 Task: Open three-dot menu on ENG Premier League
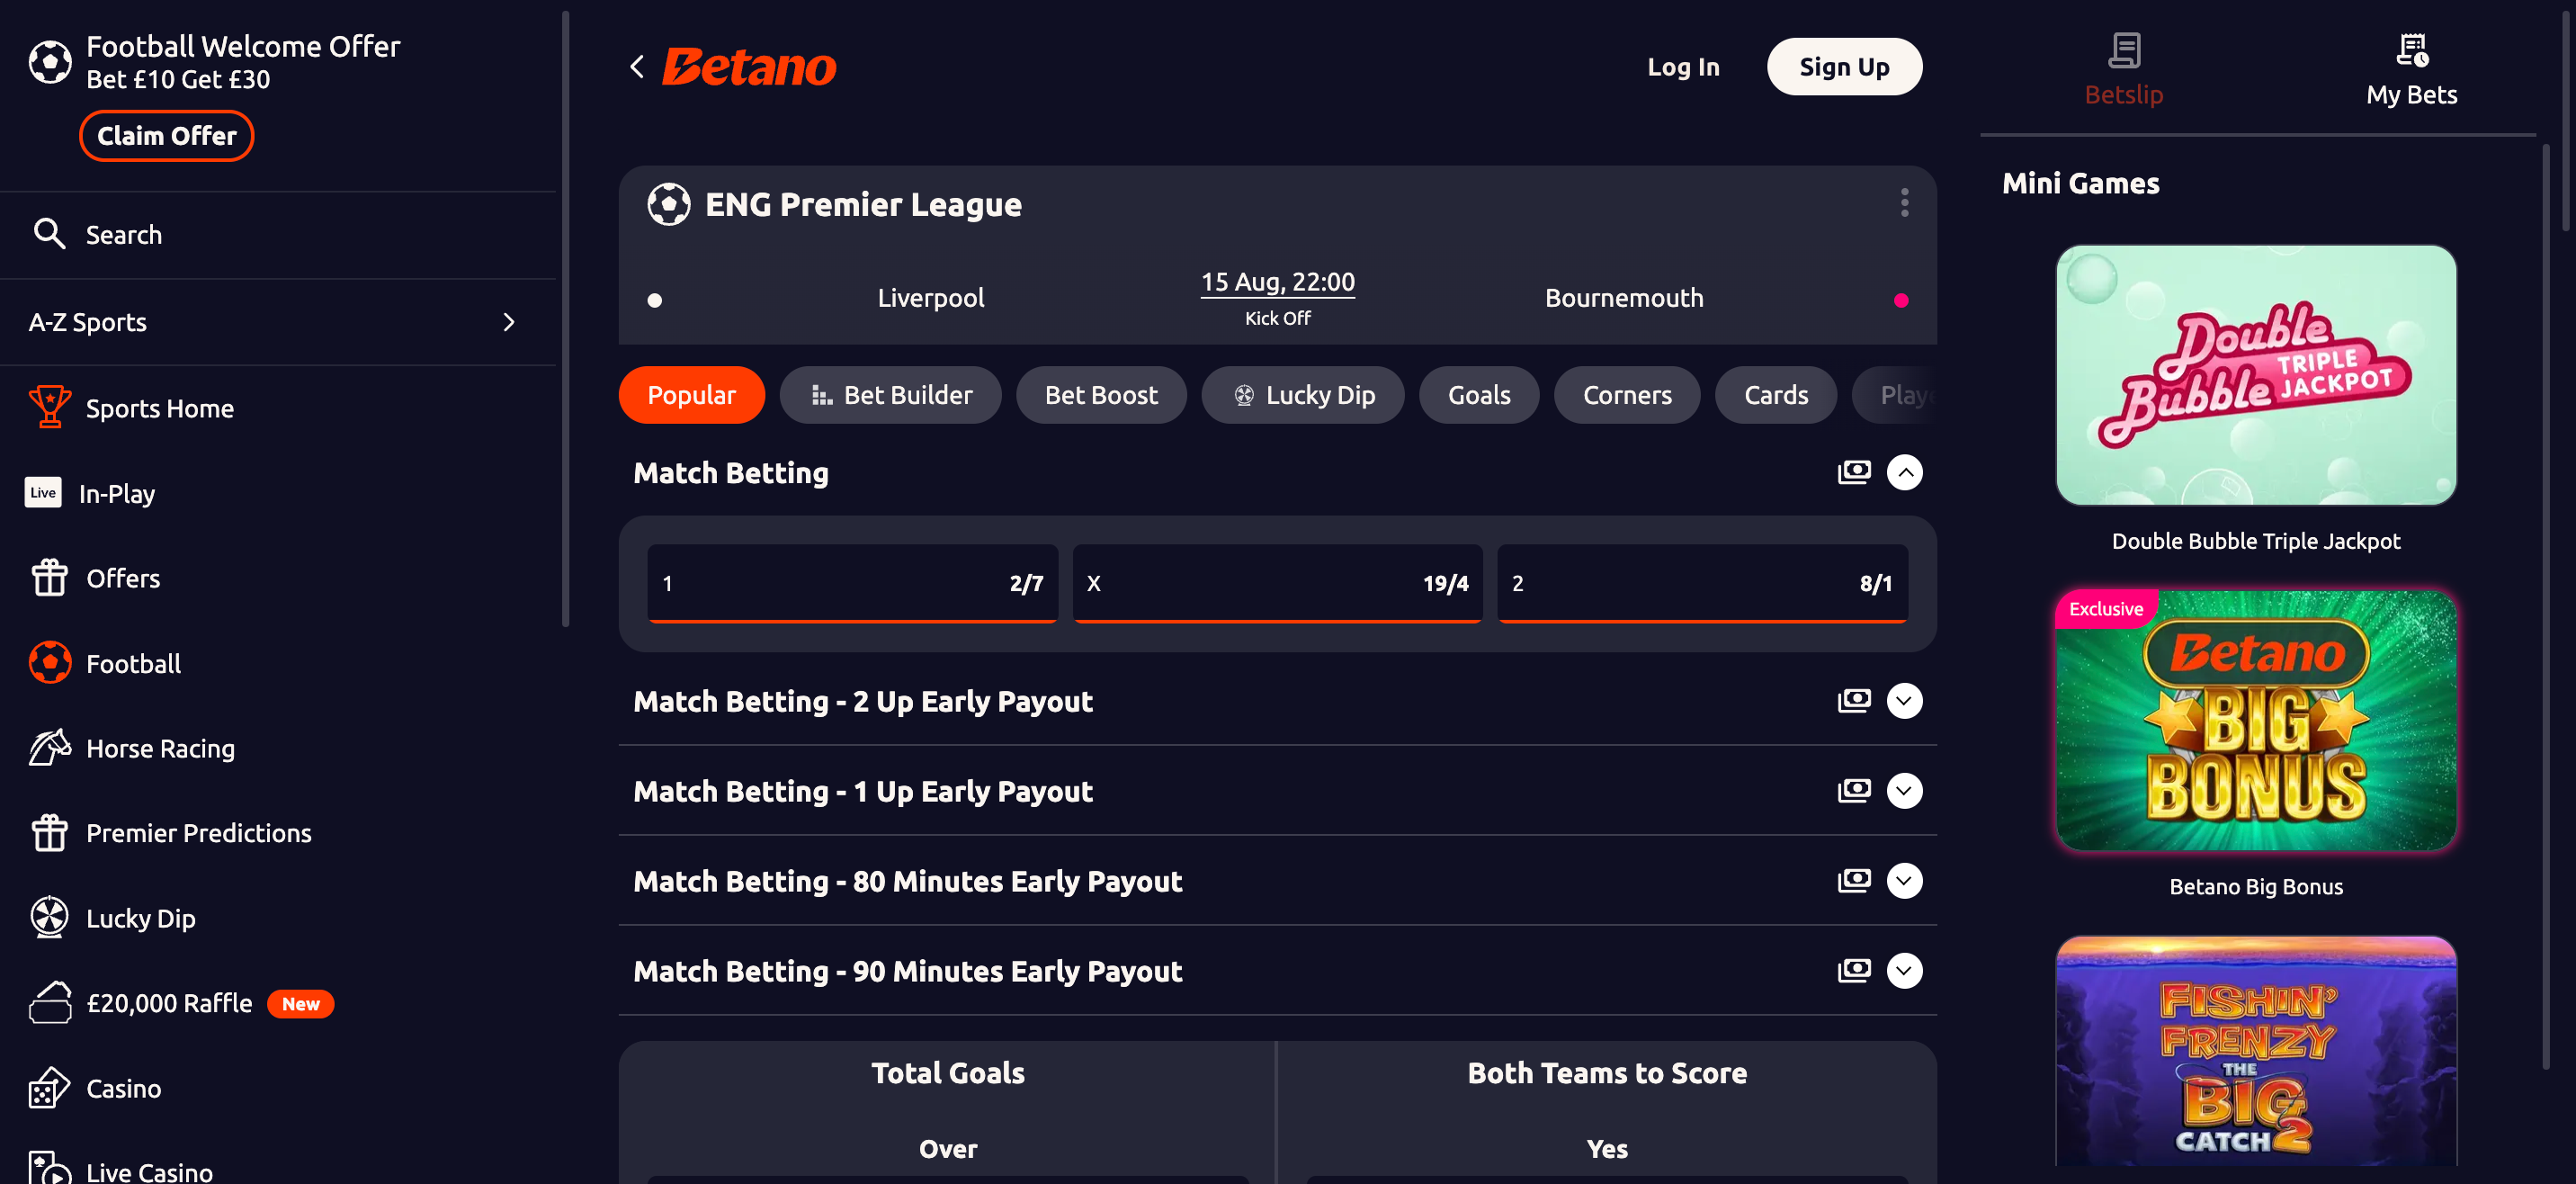coord(1904,203)
